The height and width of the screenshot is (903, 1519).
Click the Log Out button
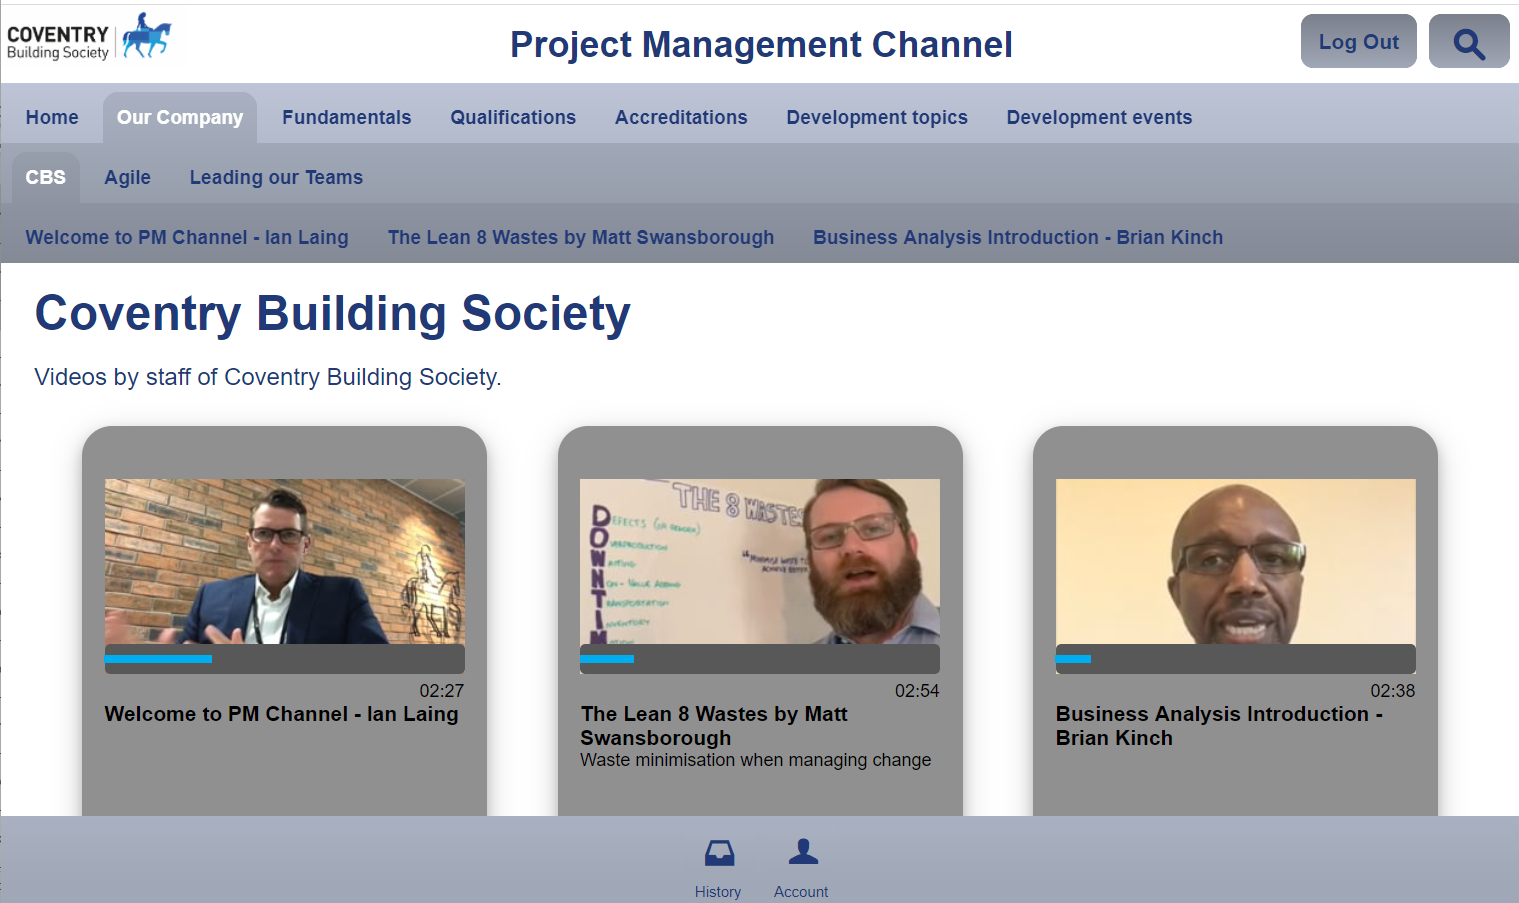pos(1358,41)
